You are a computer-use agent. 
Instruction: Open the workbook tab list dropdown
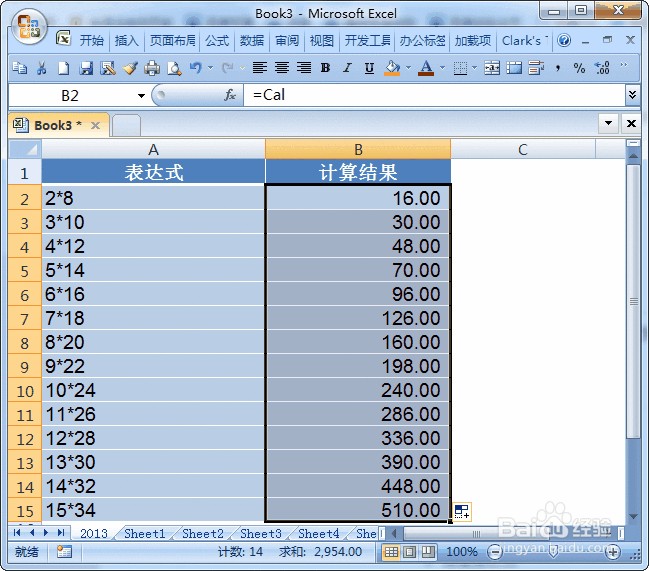click(608, 123)
